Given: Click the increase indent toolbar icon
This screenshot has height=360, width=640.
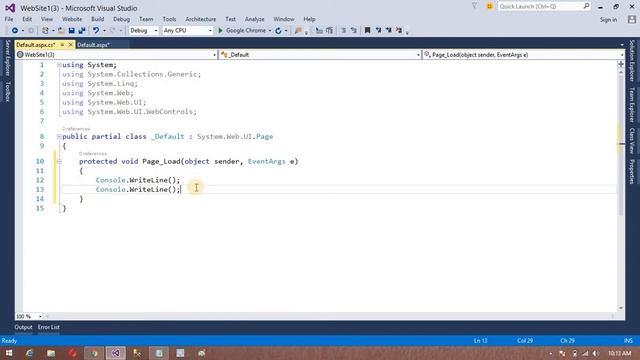Looking at the screenshot, I should pyautogui.click(x=329, y=31).
